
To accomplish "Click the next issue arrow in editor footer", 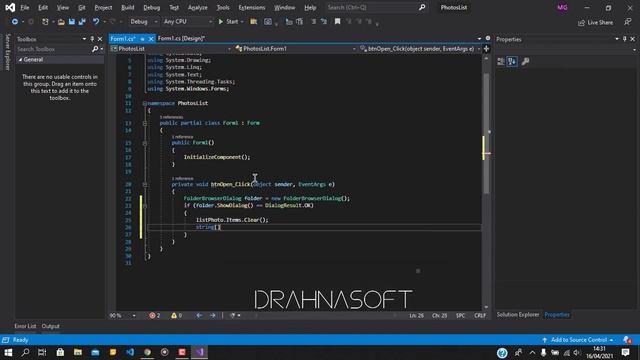I will [213, 316].
